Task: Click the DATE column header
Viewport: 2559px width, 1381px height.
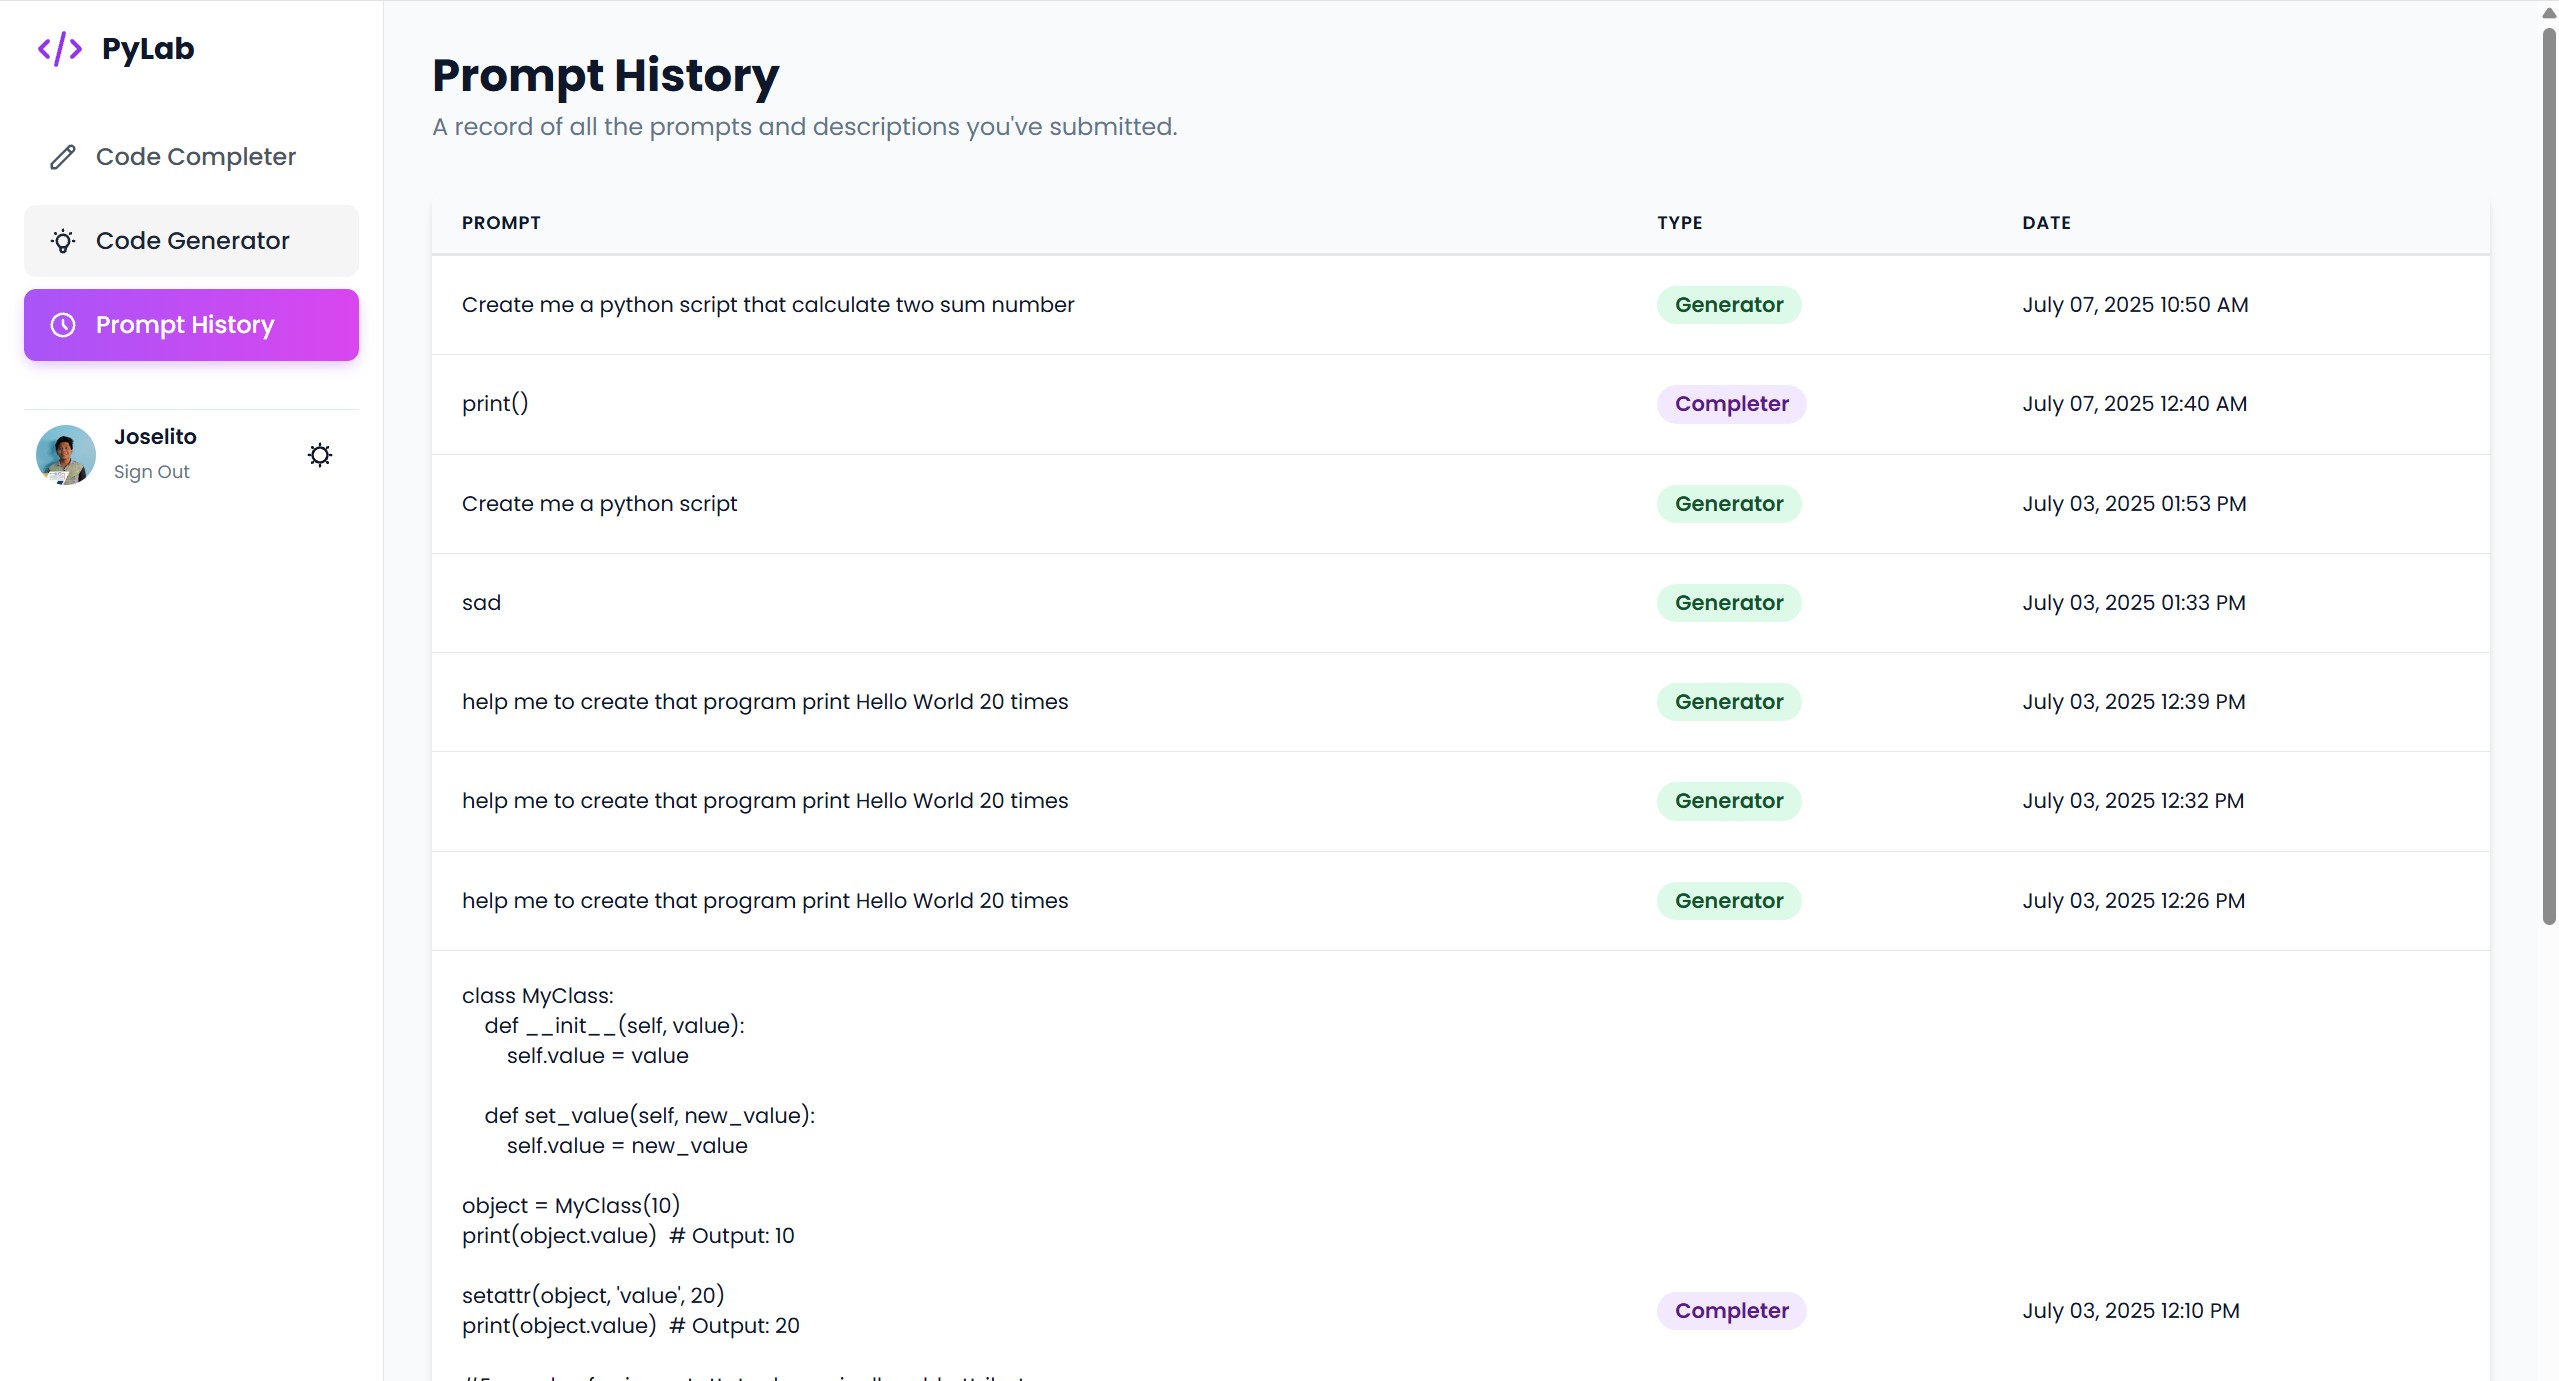Action: (2046, 223)
